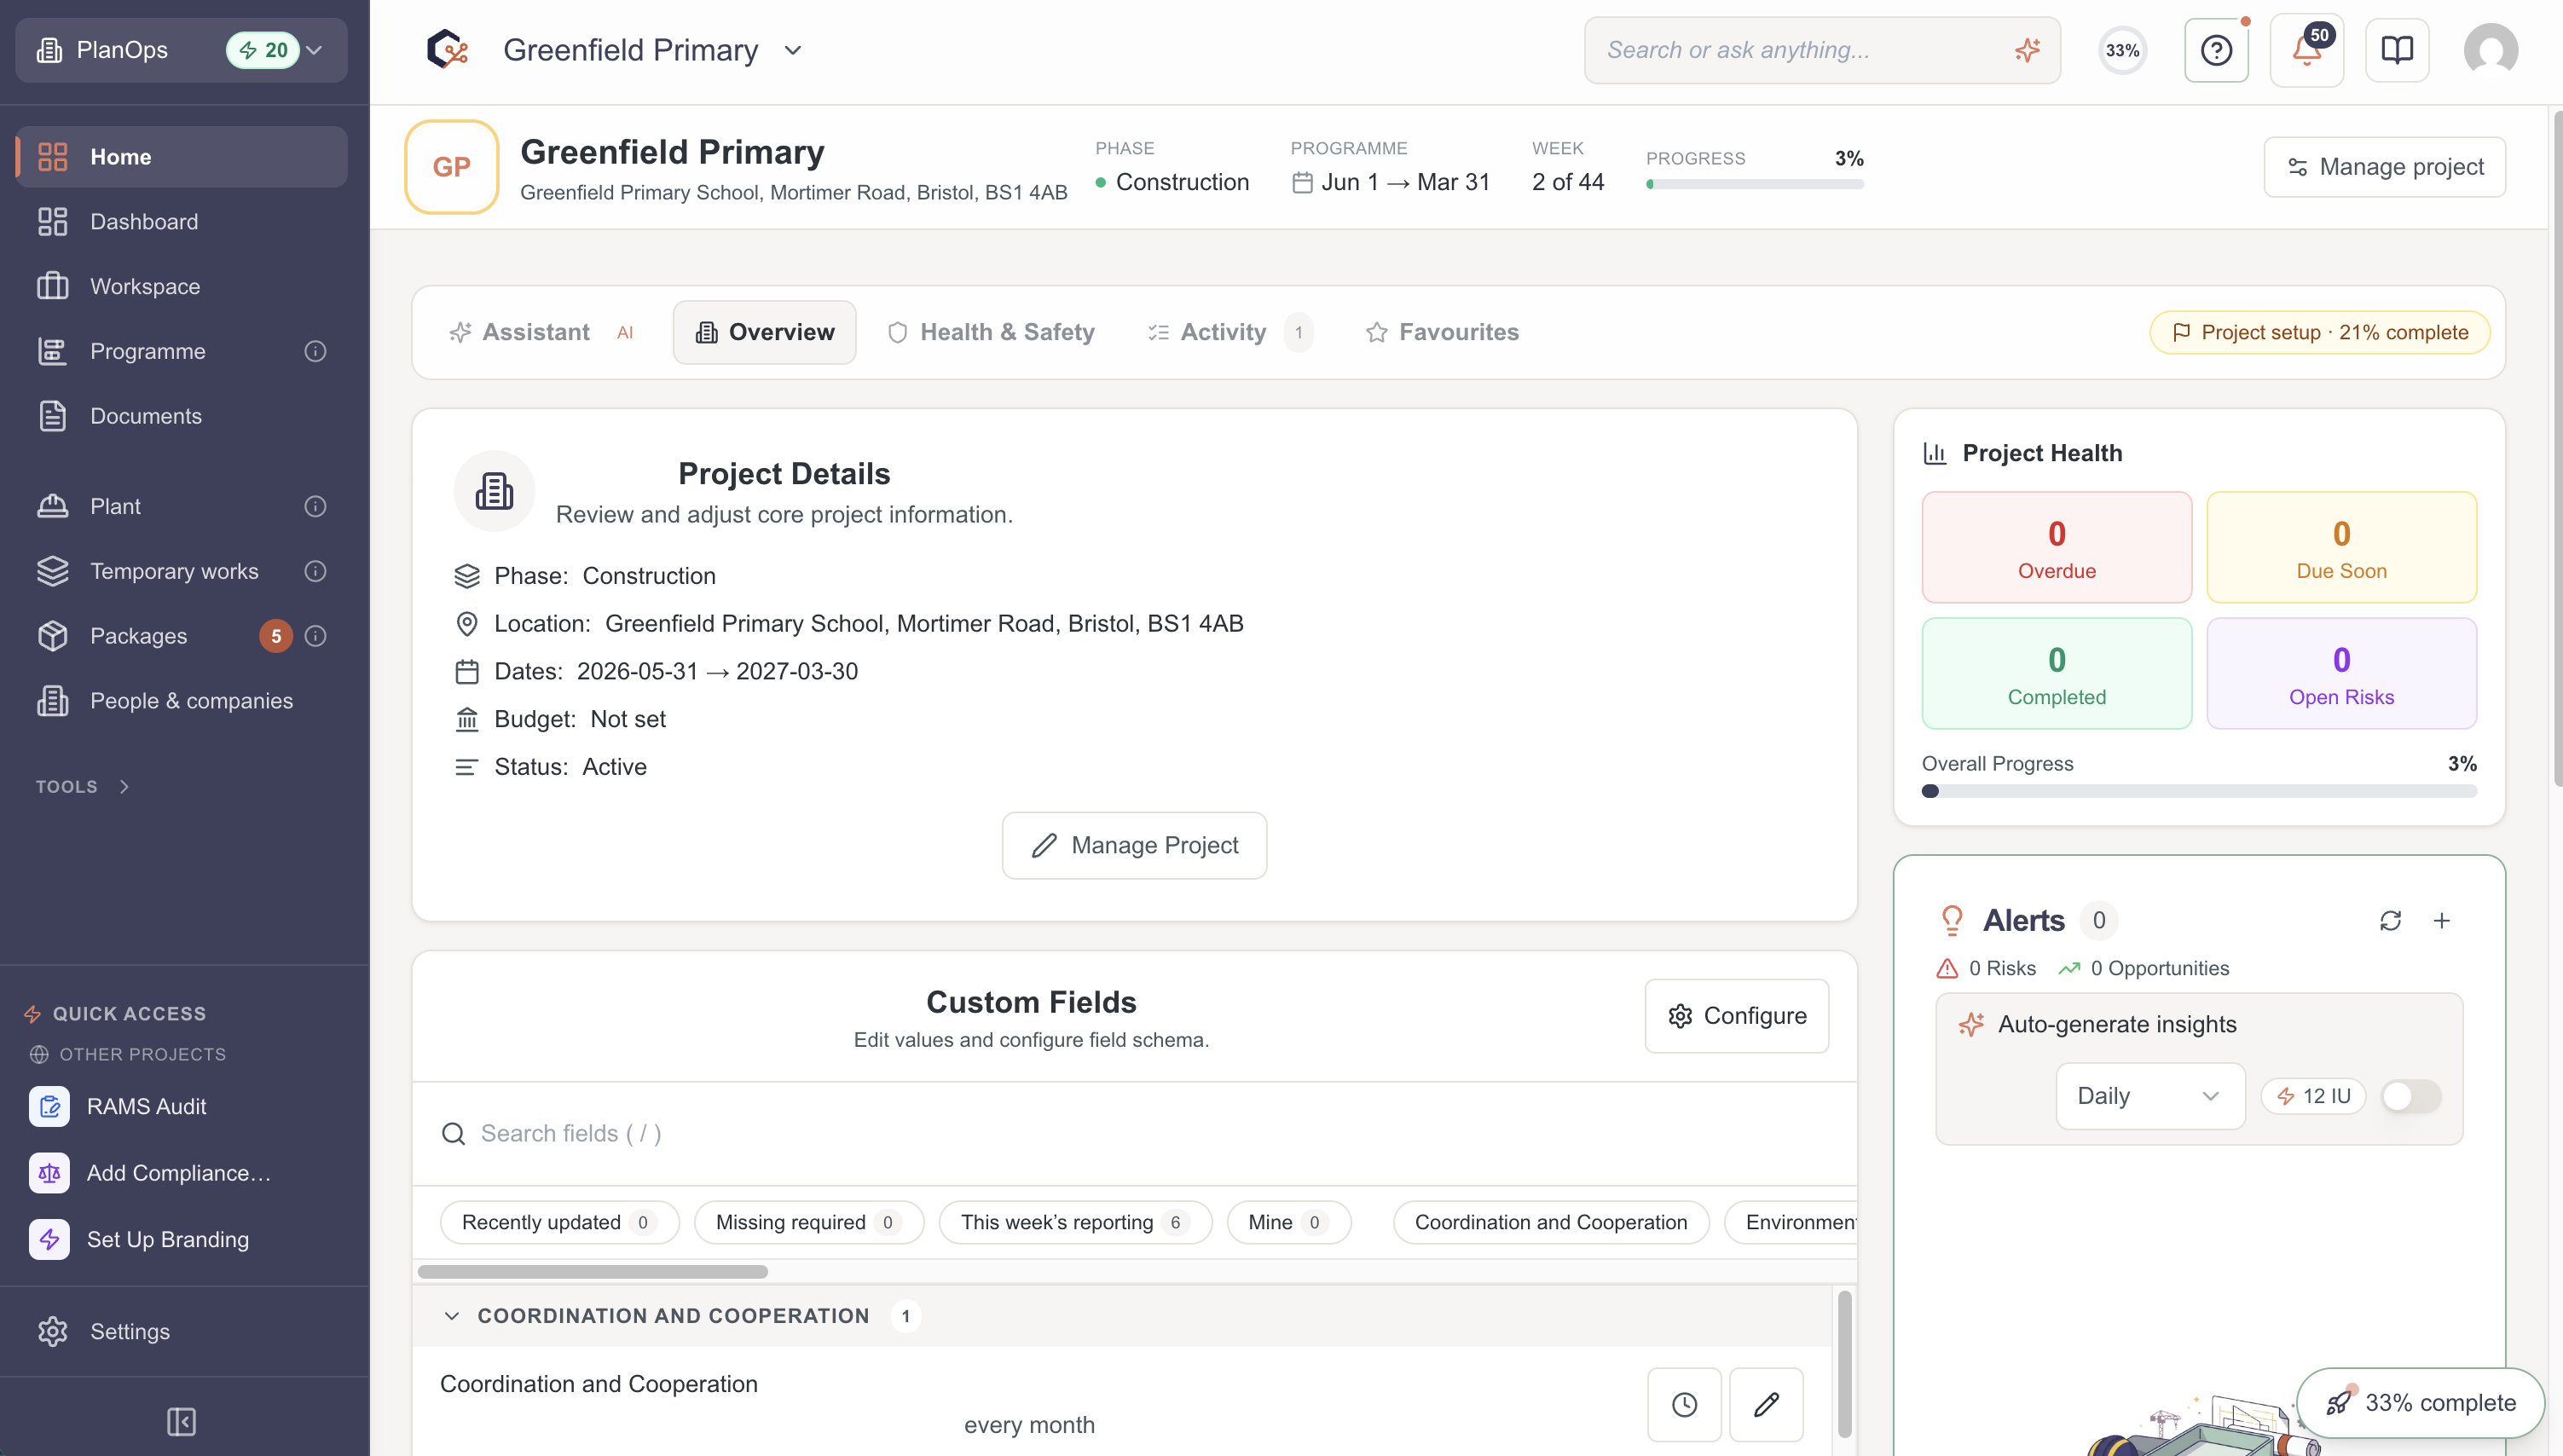This screenshot has height=1456, width=2563.
Task: Click Add Compliance scales icon
Action: [x=49, y=1173]
